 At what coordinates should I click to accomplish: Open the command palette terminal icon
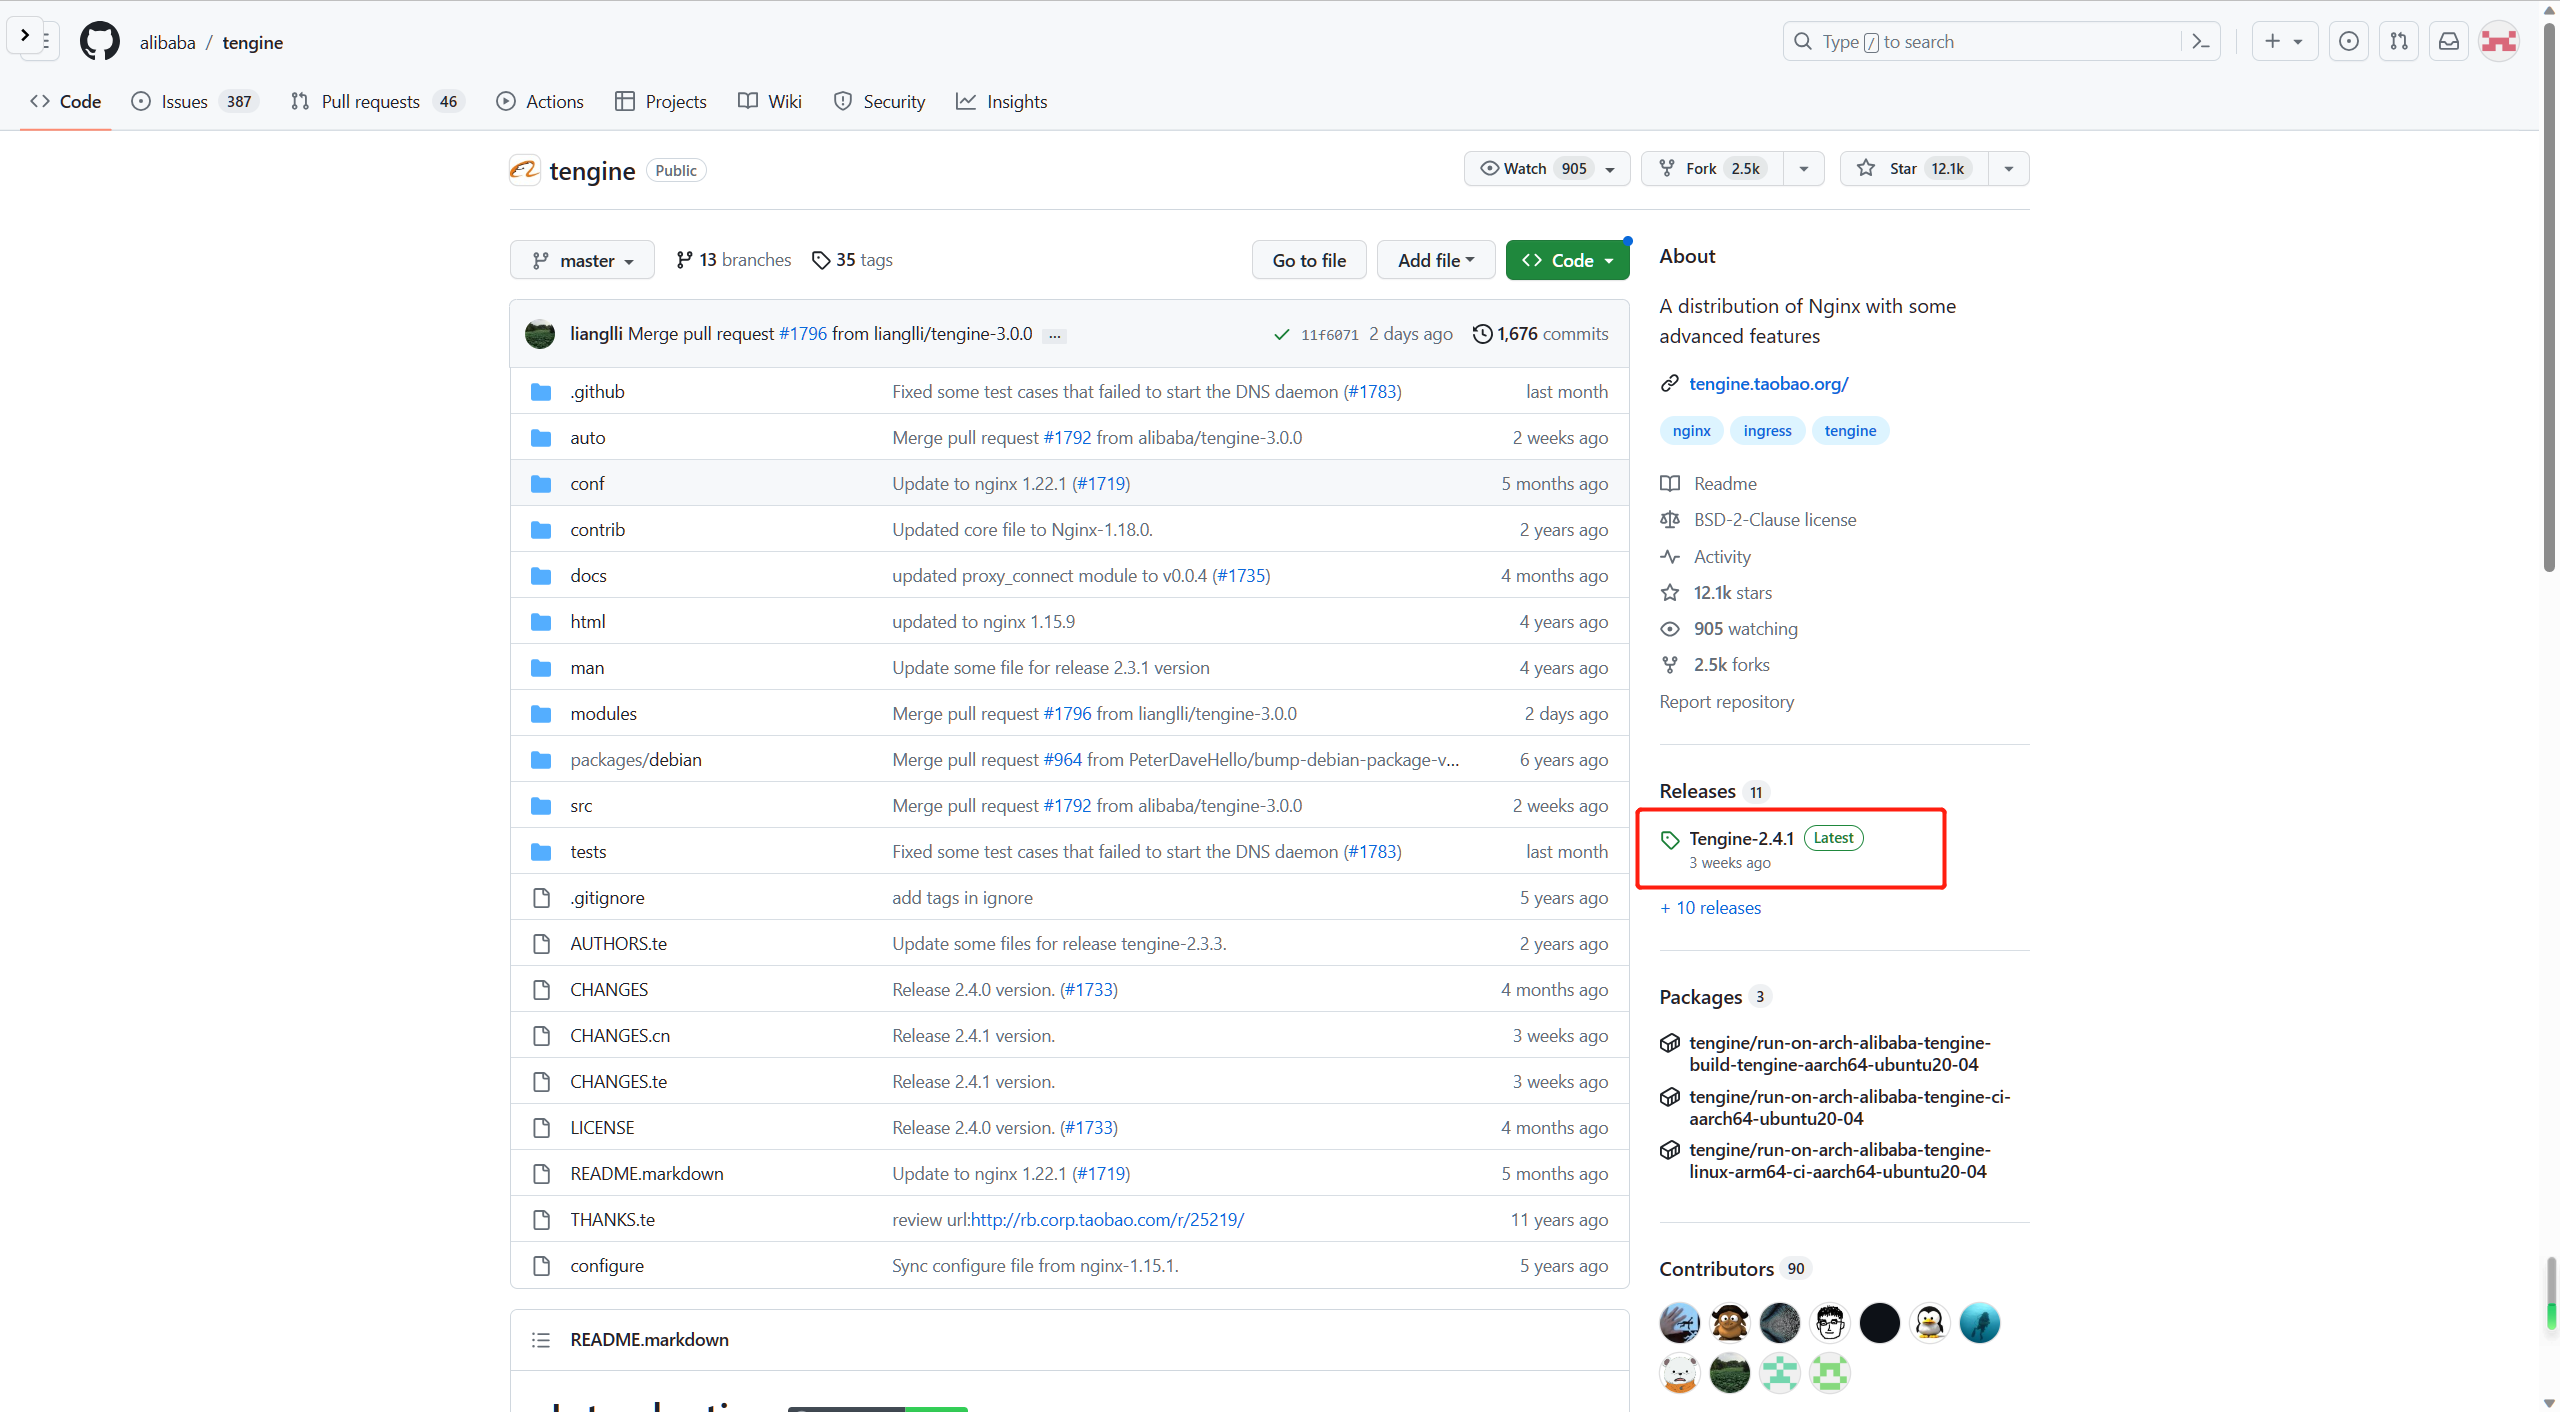pyautogui.click(x=2200, y=41)
